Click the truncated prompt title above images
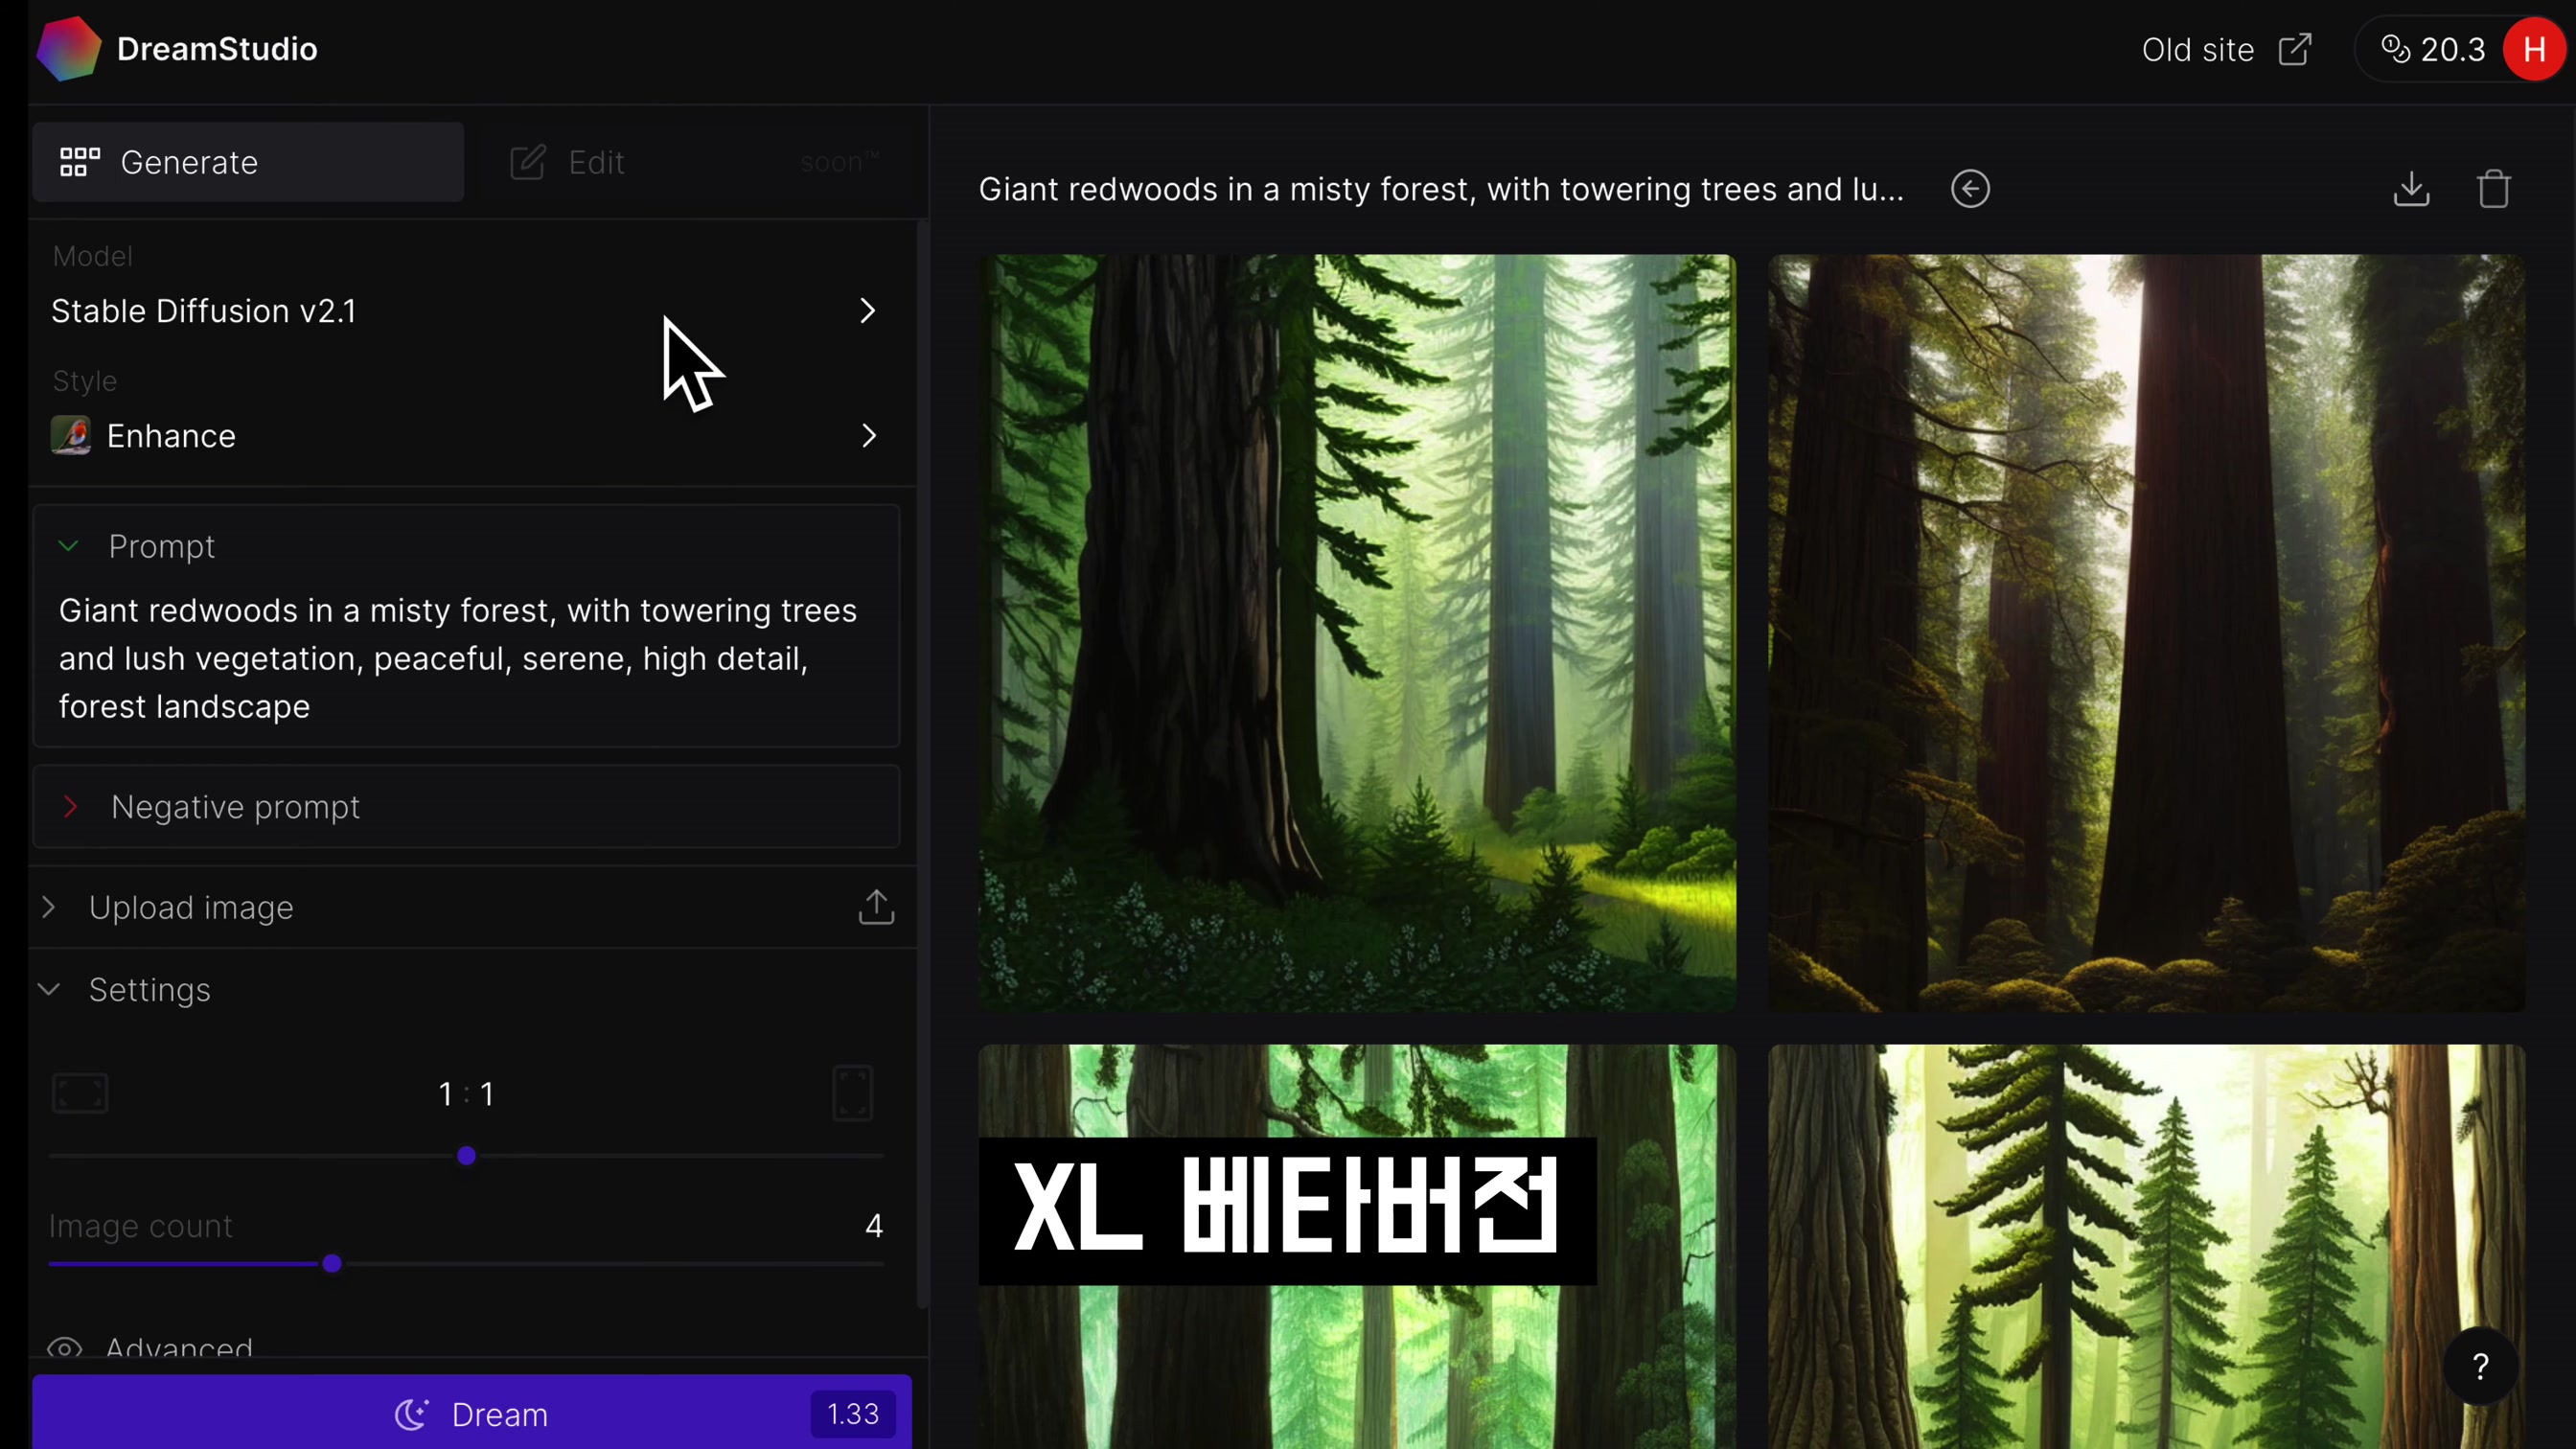 click(1441, 189)
